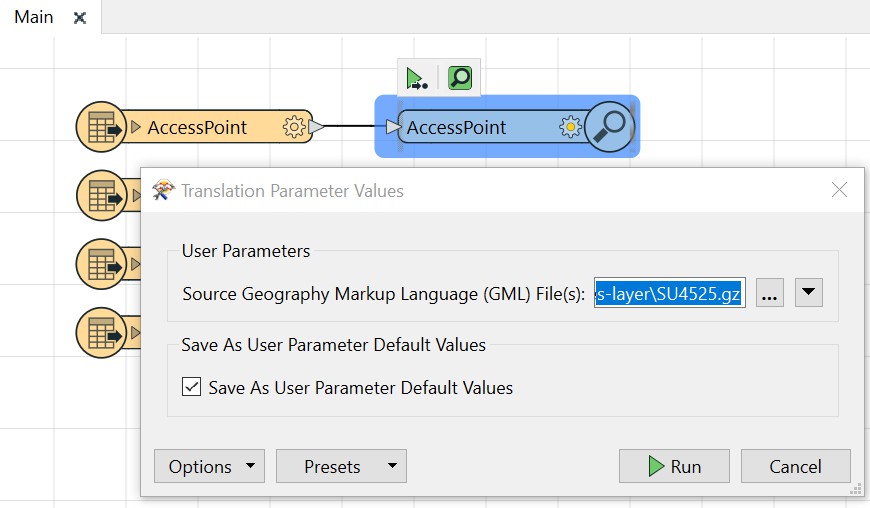
Task: Close the Translation Parameter Values dialog
Action: [x=839, y=190]
